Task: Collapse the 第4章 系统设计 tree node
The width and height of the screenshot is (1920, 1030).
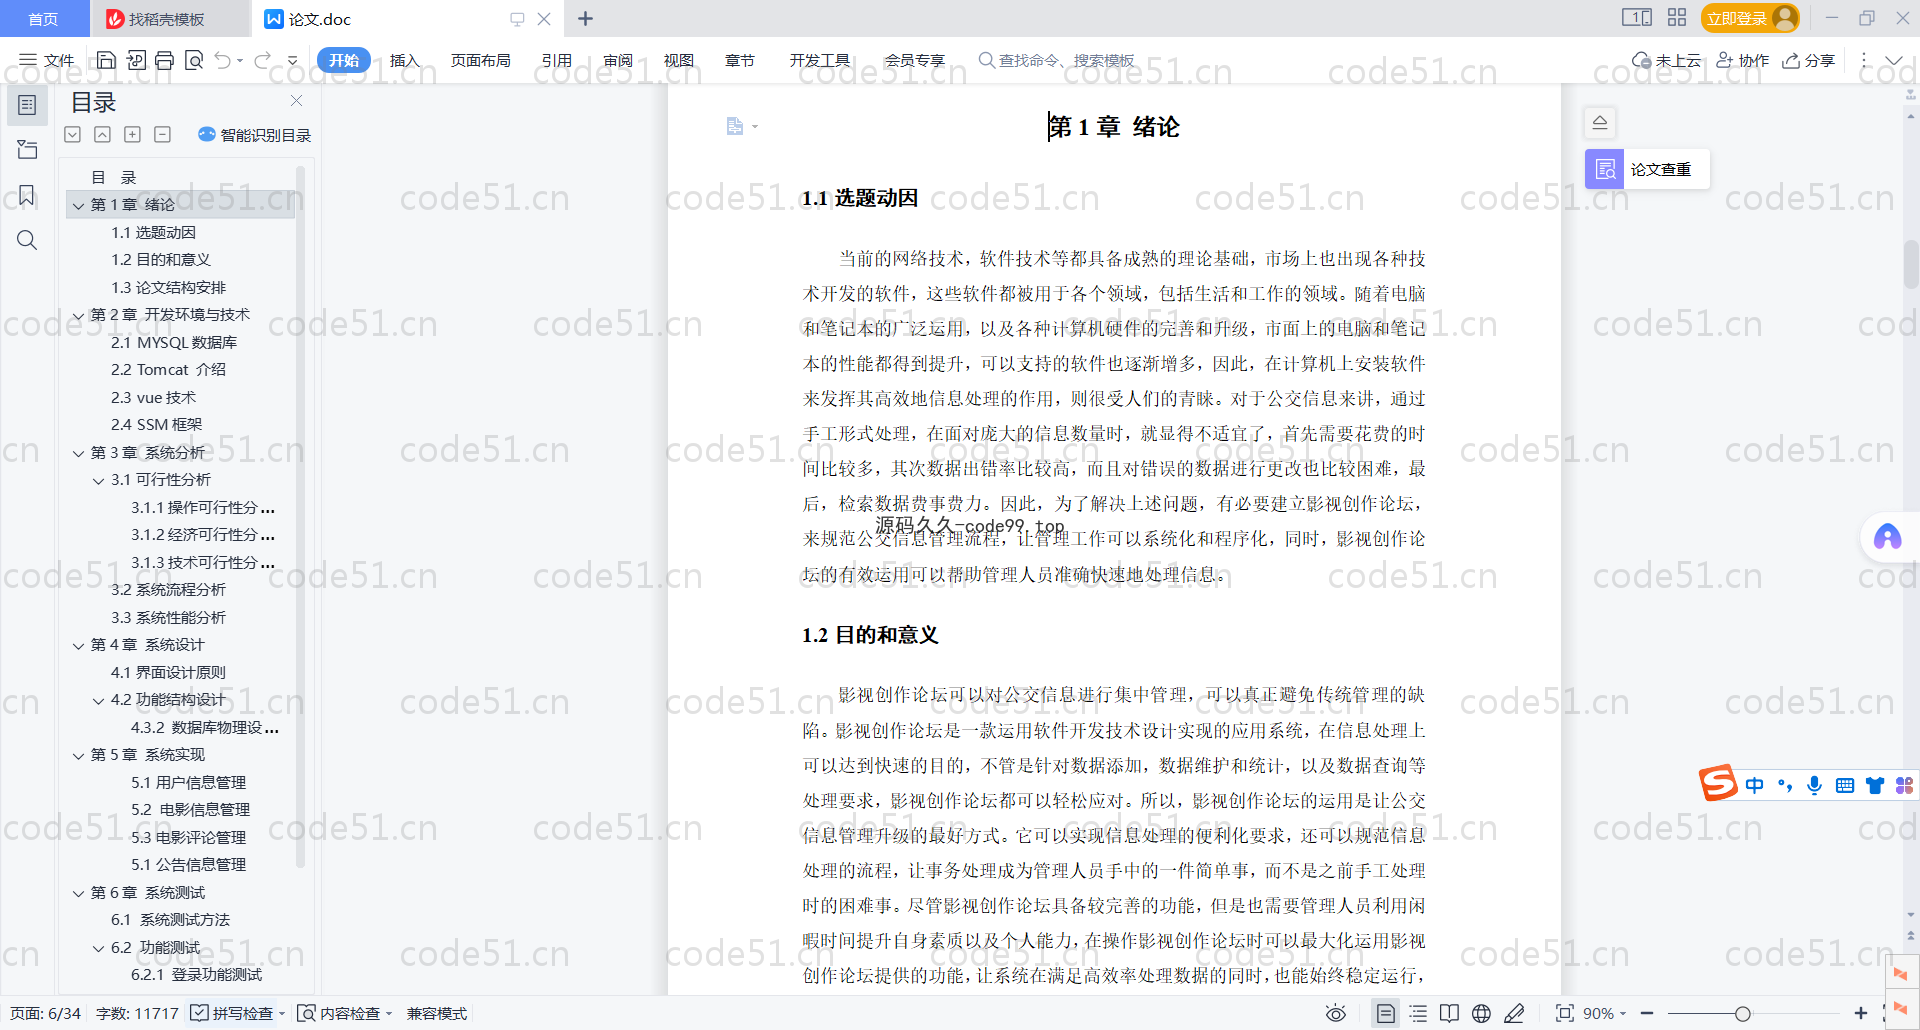Action: pos(78,645)
